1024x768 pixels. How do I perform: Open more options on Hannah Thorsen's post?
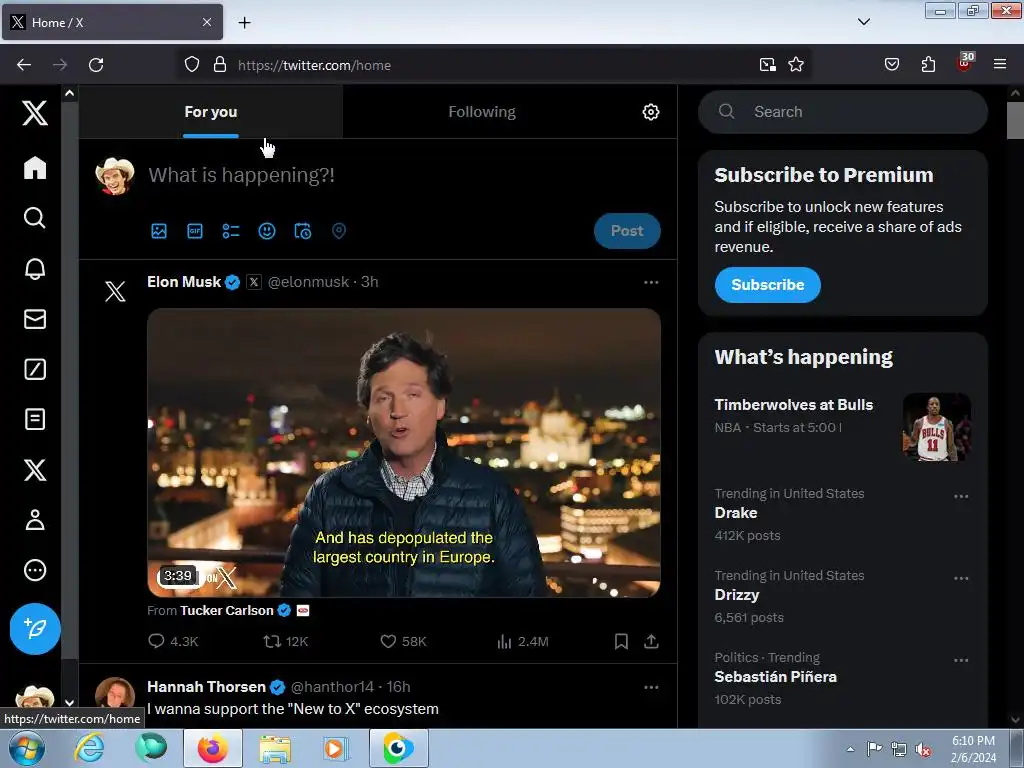coord(651,687)
